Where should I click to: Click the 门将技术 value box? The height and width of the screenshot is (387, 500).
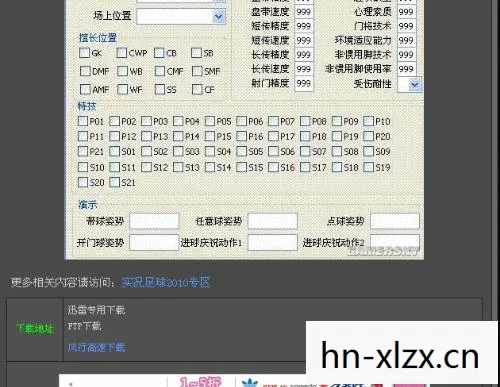point(406,26)
